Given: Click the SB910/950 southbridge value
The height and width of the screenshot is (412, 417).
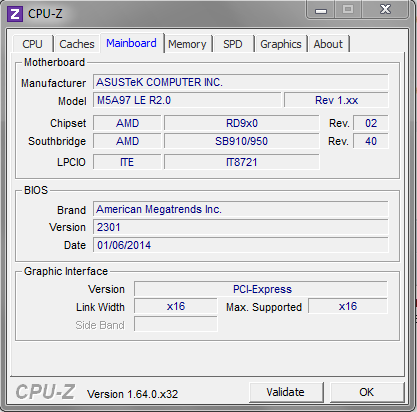Looking at the screenshot, I should point(242,141).
